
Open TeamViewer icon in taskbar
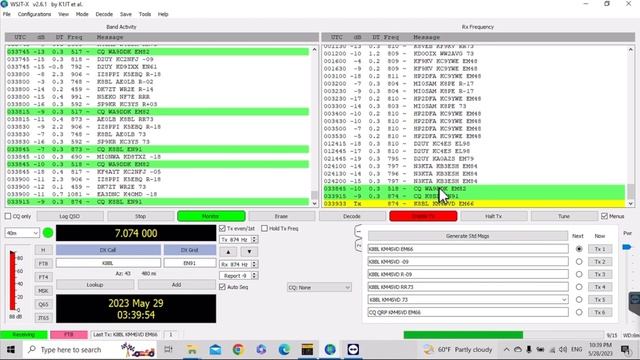click(x=353, y=350)
